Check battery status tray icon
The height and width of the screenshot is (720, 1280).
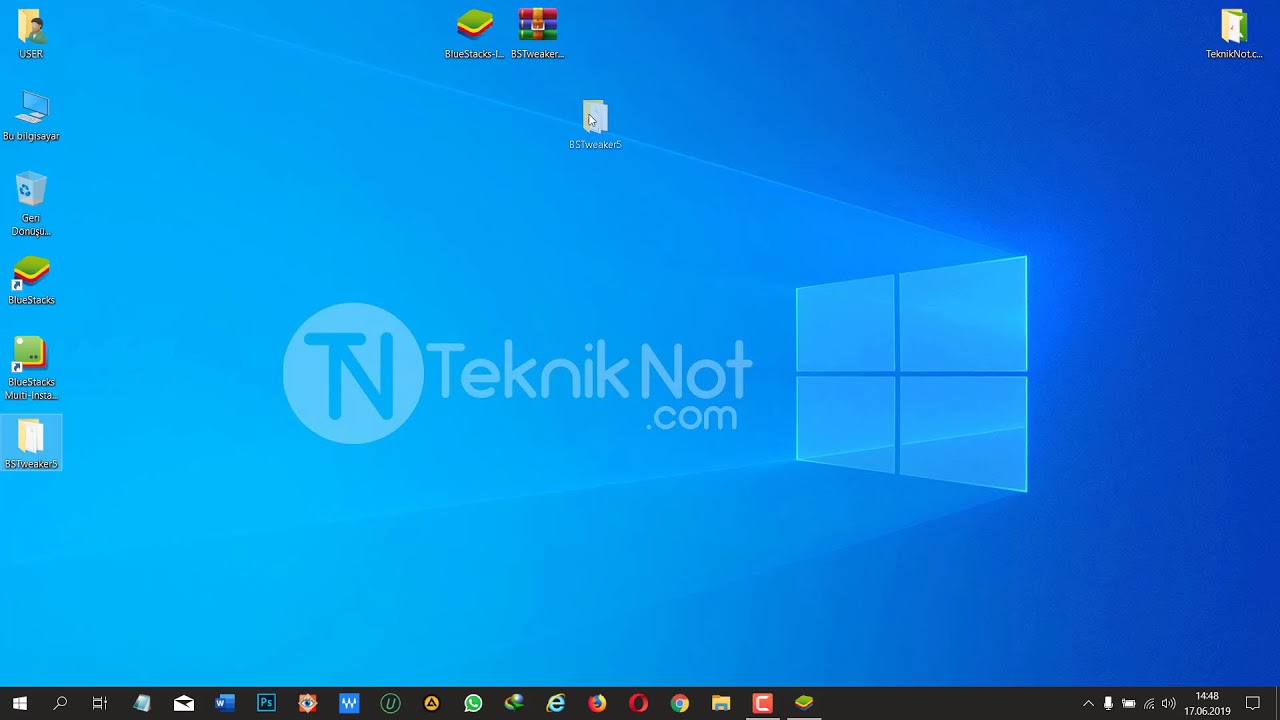[1129, 704]
